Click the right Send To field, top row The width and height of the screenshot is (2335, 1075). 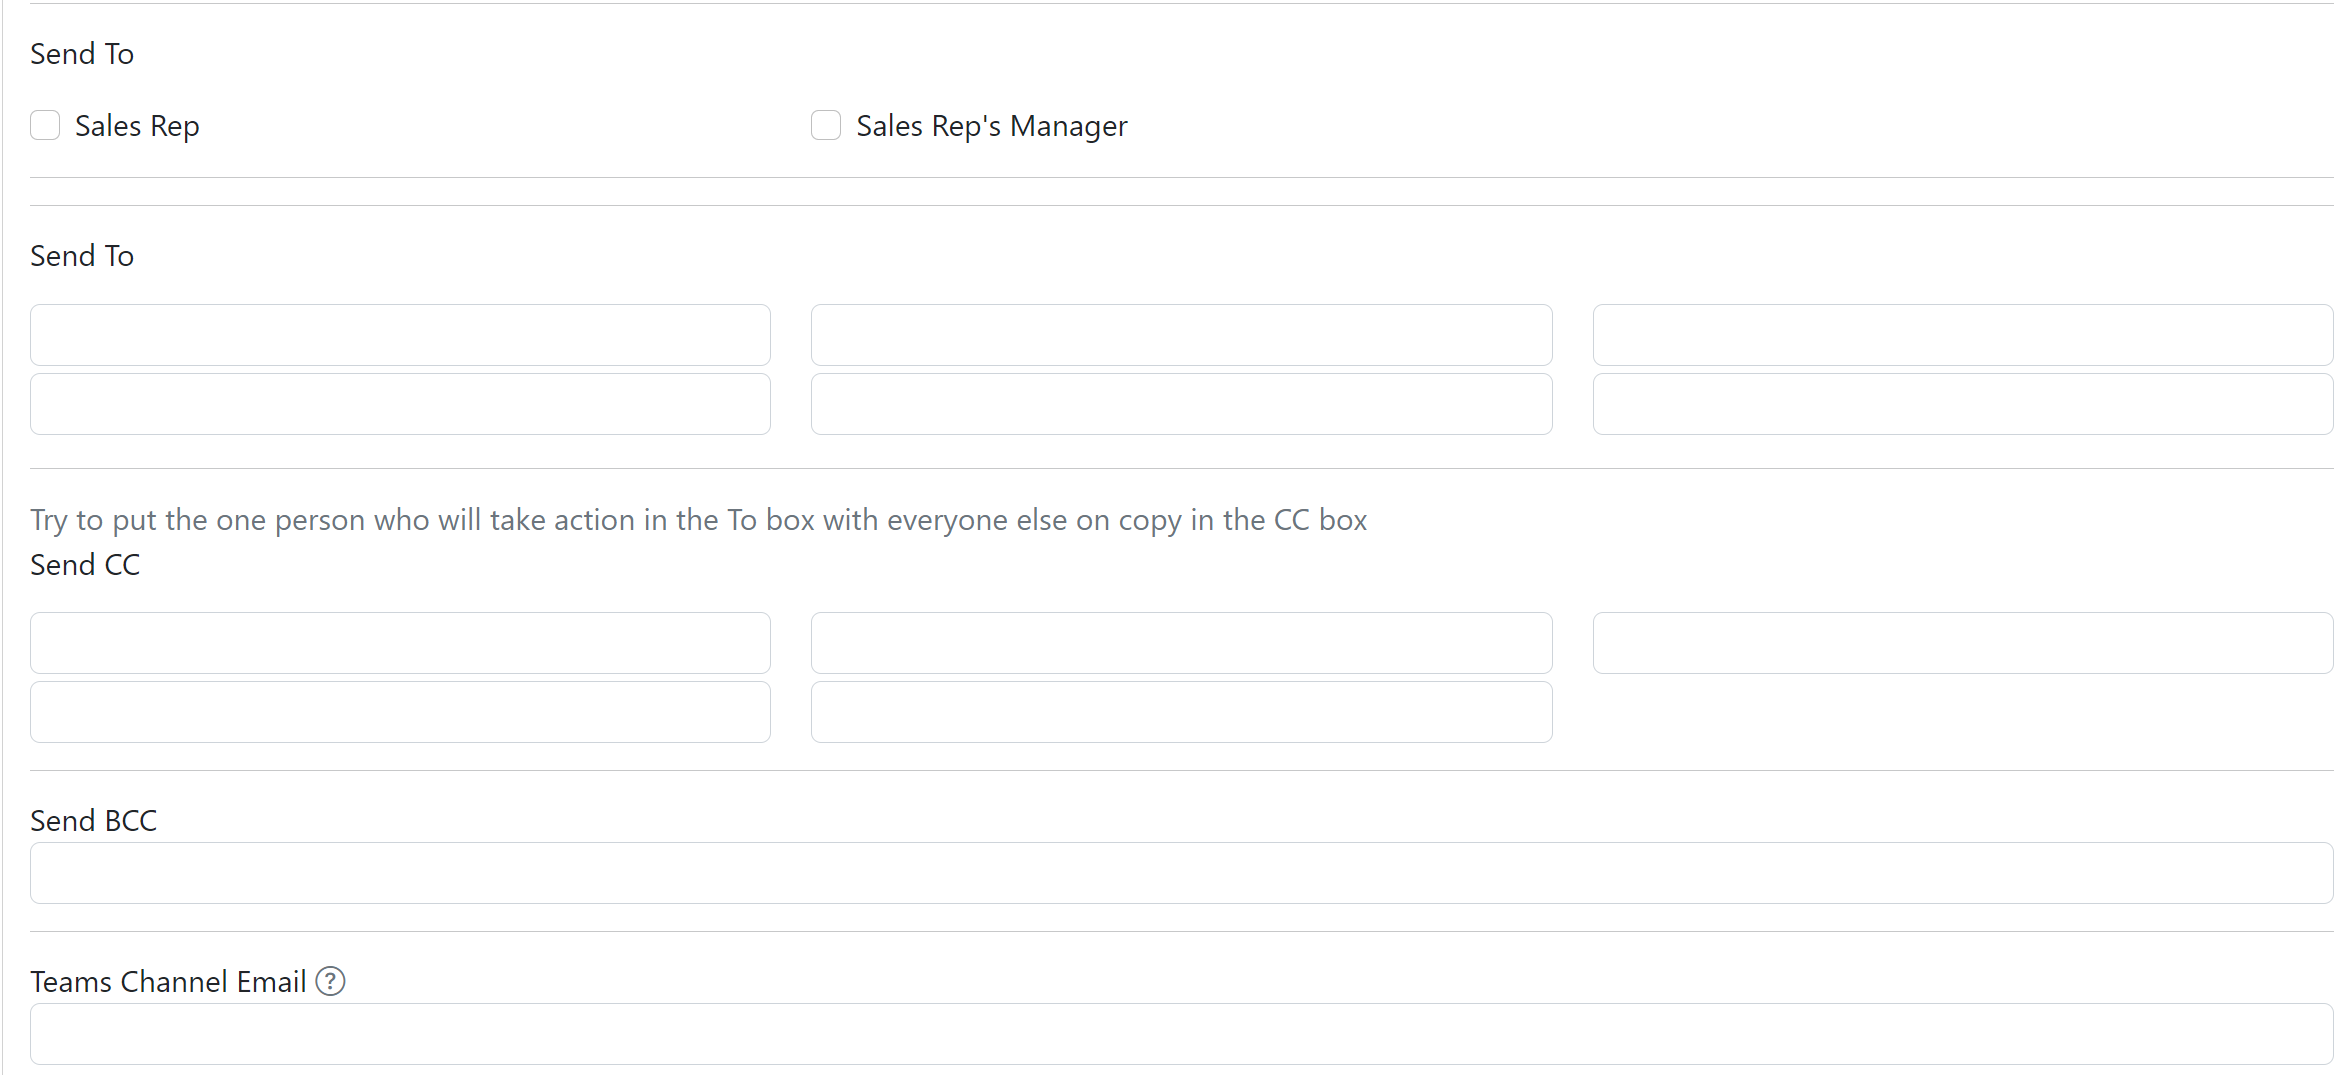pyautogui.click(x=1963, y=335)
